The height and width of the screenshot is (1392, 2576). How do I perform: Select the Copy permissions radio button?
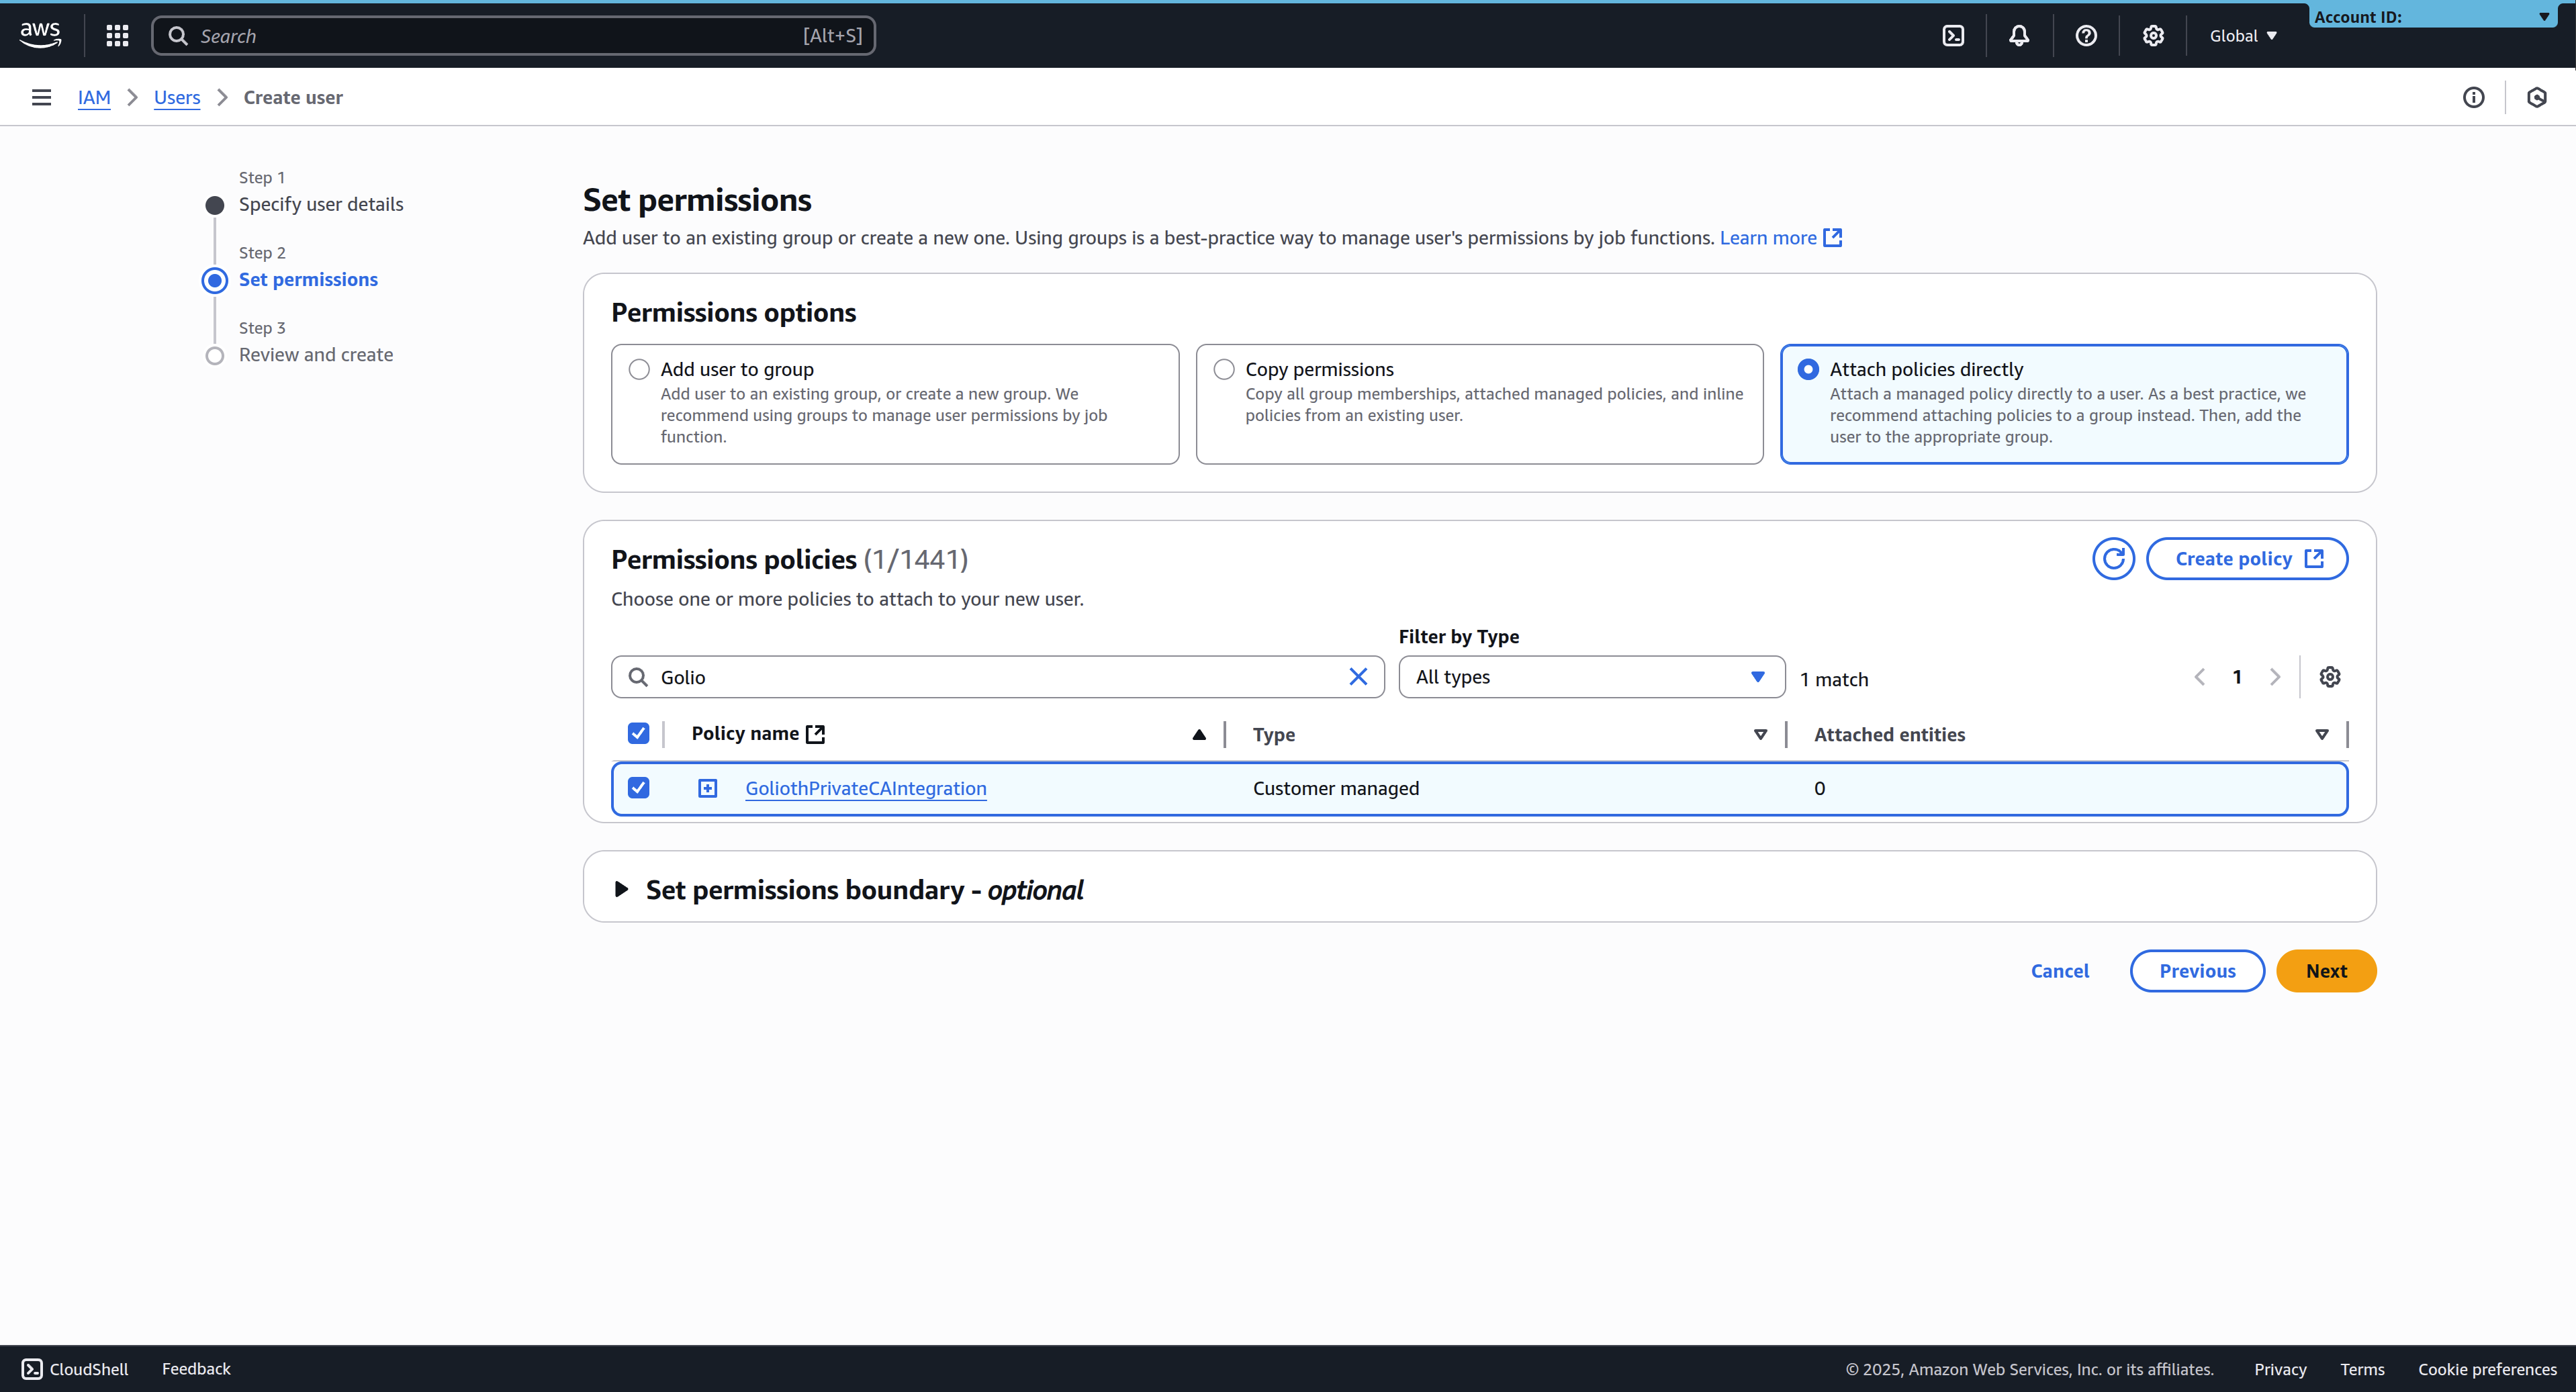[x=1222, y=369]
